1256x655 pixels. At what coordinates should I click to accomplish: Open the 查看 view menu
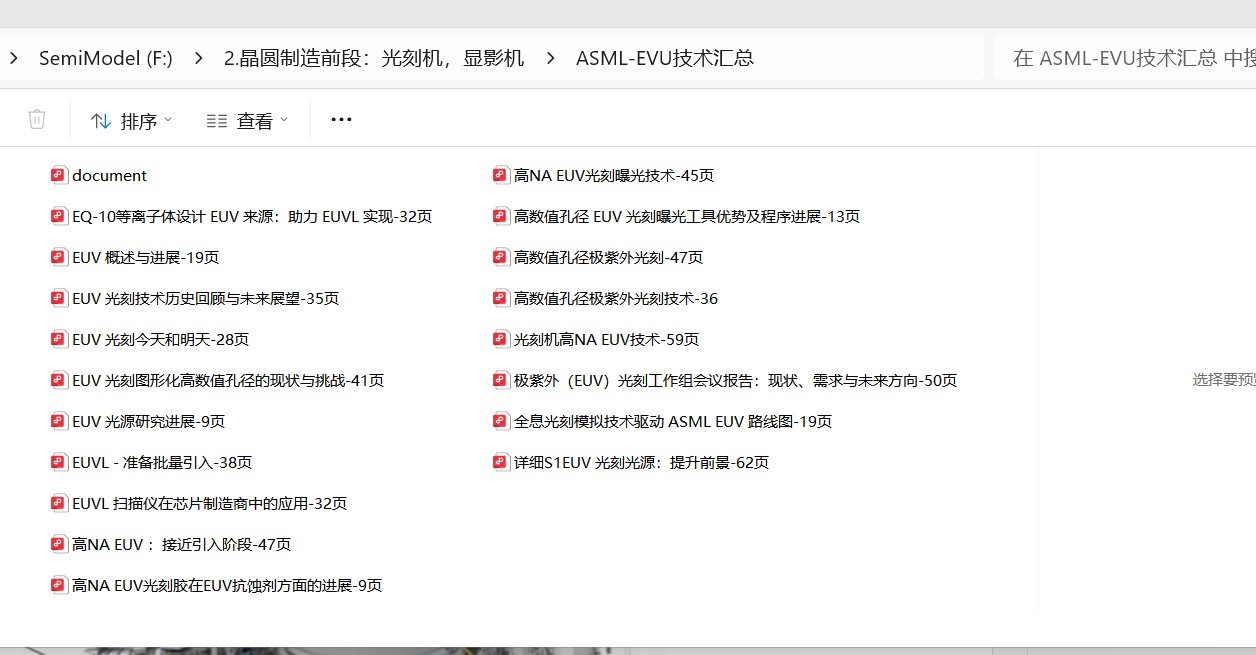[256, 119]
